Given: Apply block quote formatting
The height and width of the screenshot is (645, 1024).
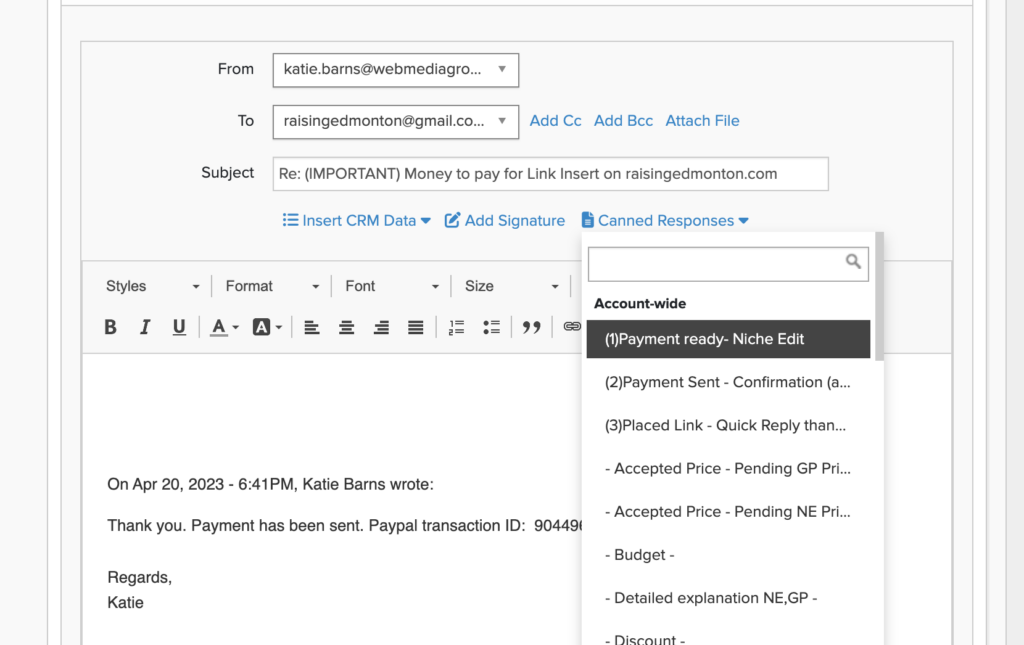Looking at the screenshot, I should pyautogui.click(x=532, y=327).
